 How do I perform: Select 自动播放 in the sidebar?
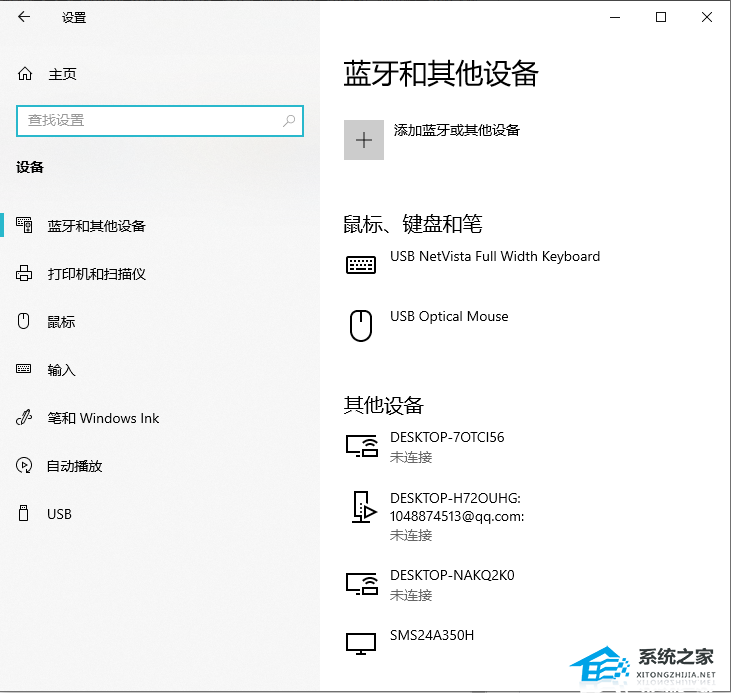click(75, 466)
